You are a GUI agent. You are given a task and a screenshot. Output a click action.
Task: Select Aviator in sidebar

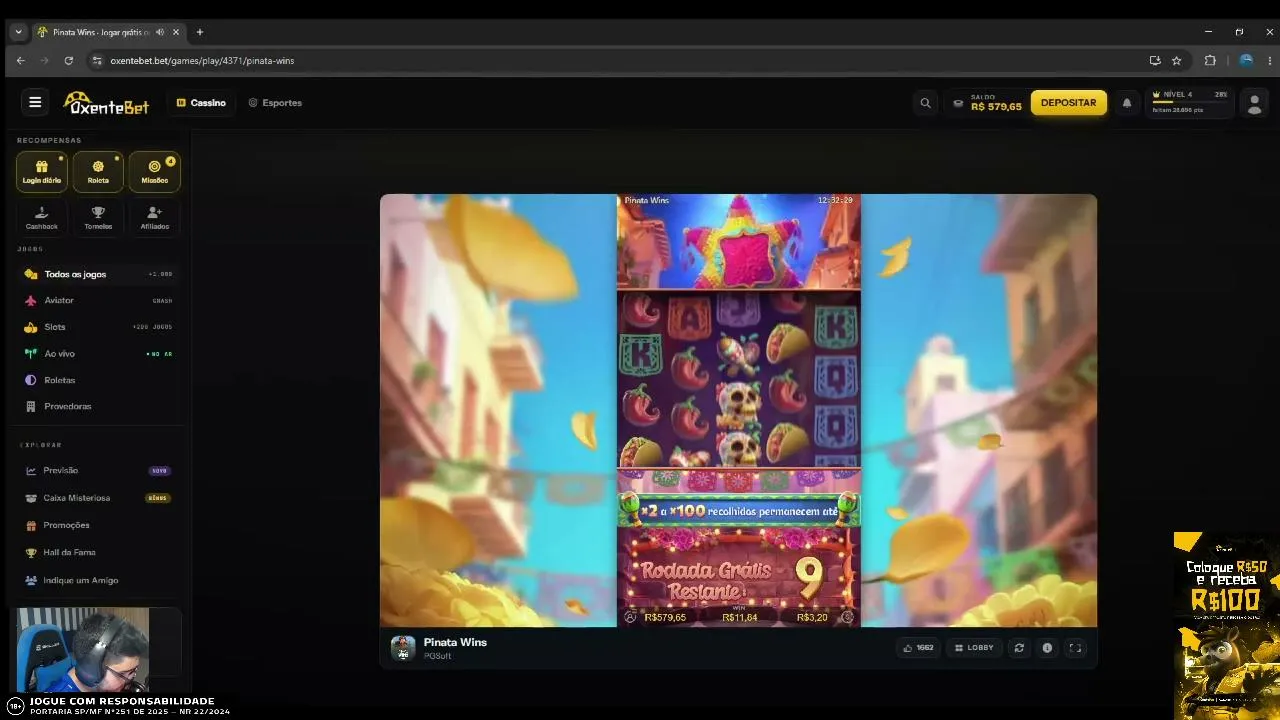pos(98,300)
